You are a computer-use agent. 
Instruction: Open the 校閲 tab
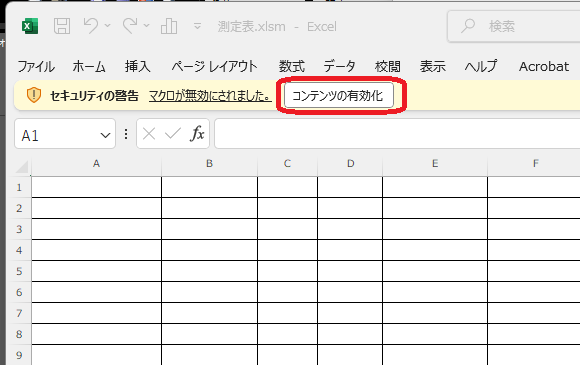[x=388, y=67]
